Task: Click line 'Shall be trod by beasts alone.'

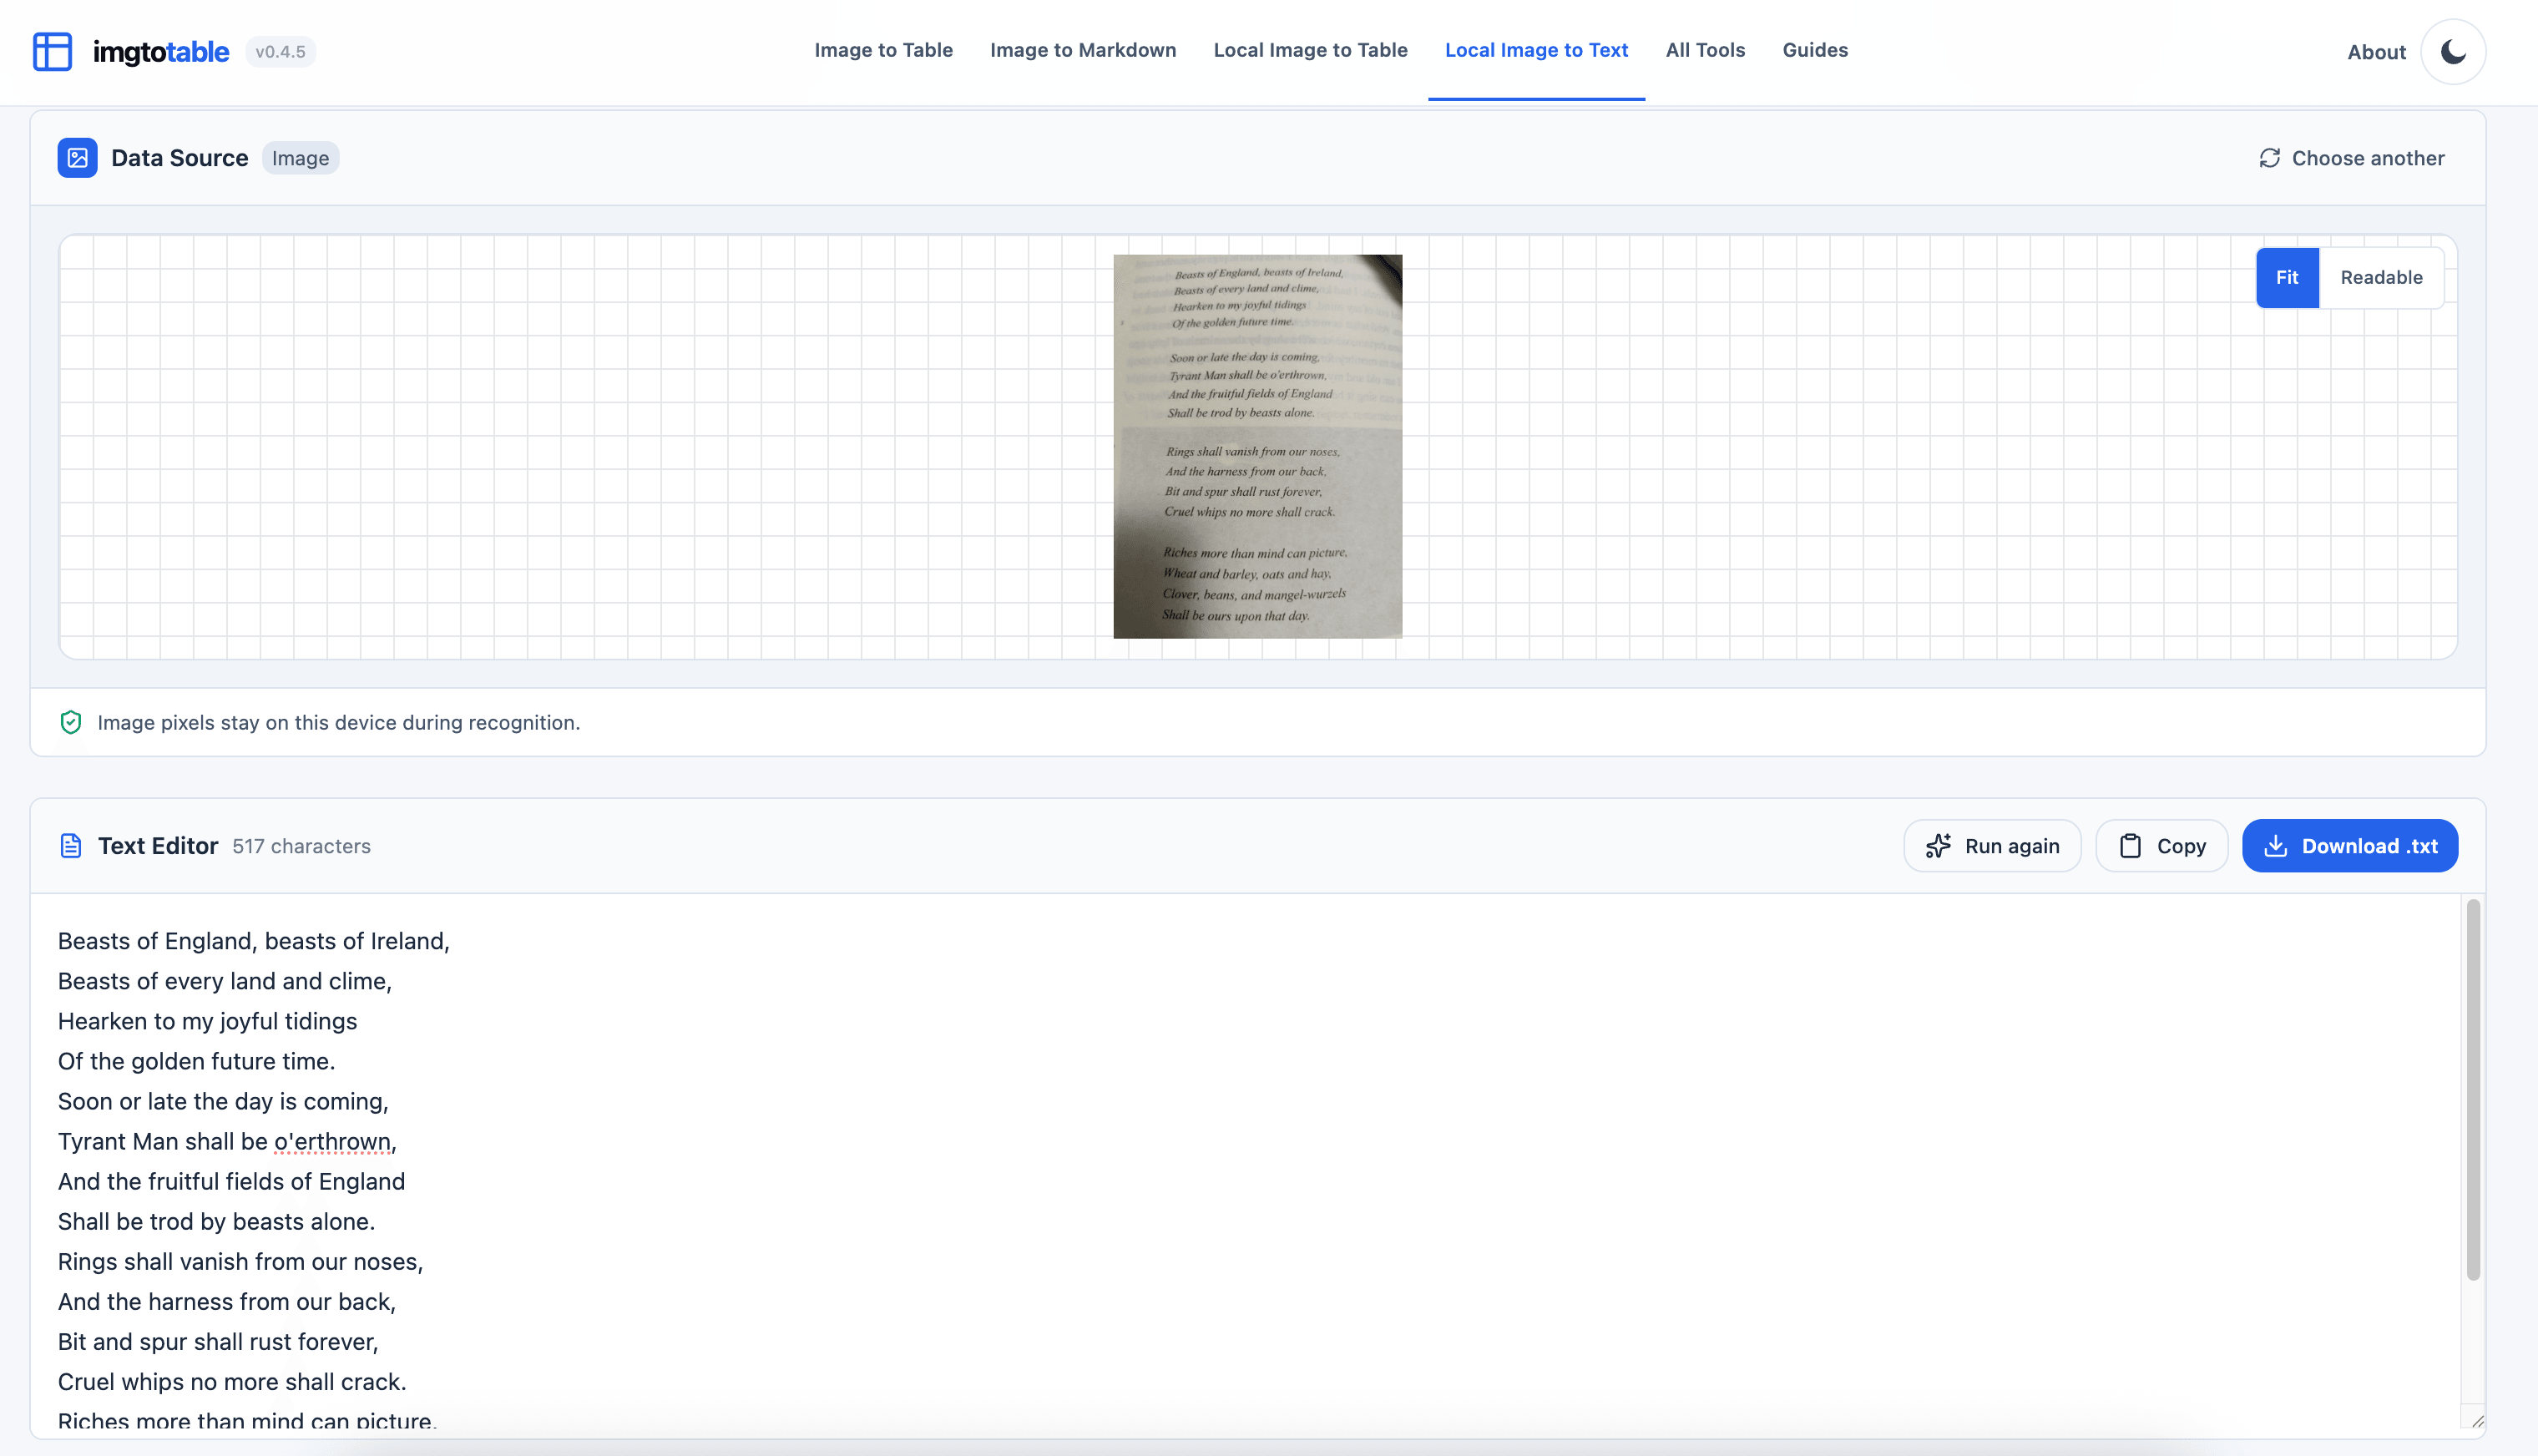Action: (216, 1221)
